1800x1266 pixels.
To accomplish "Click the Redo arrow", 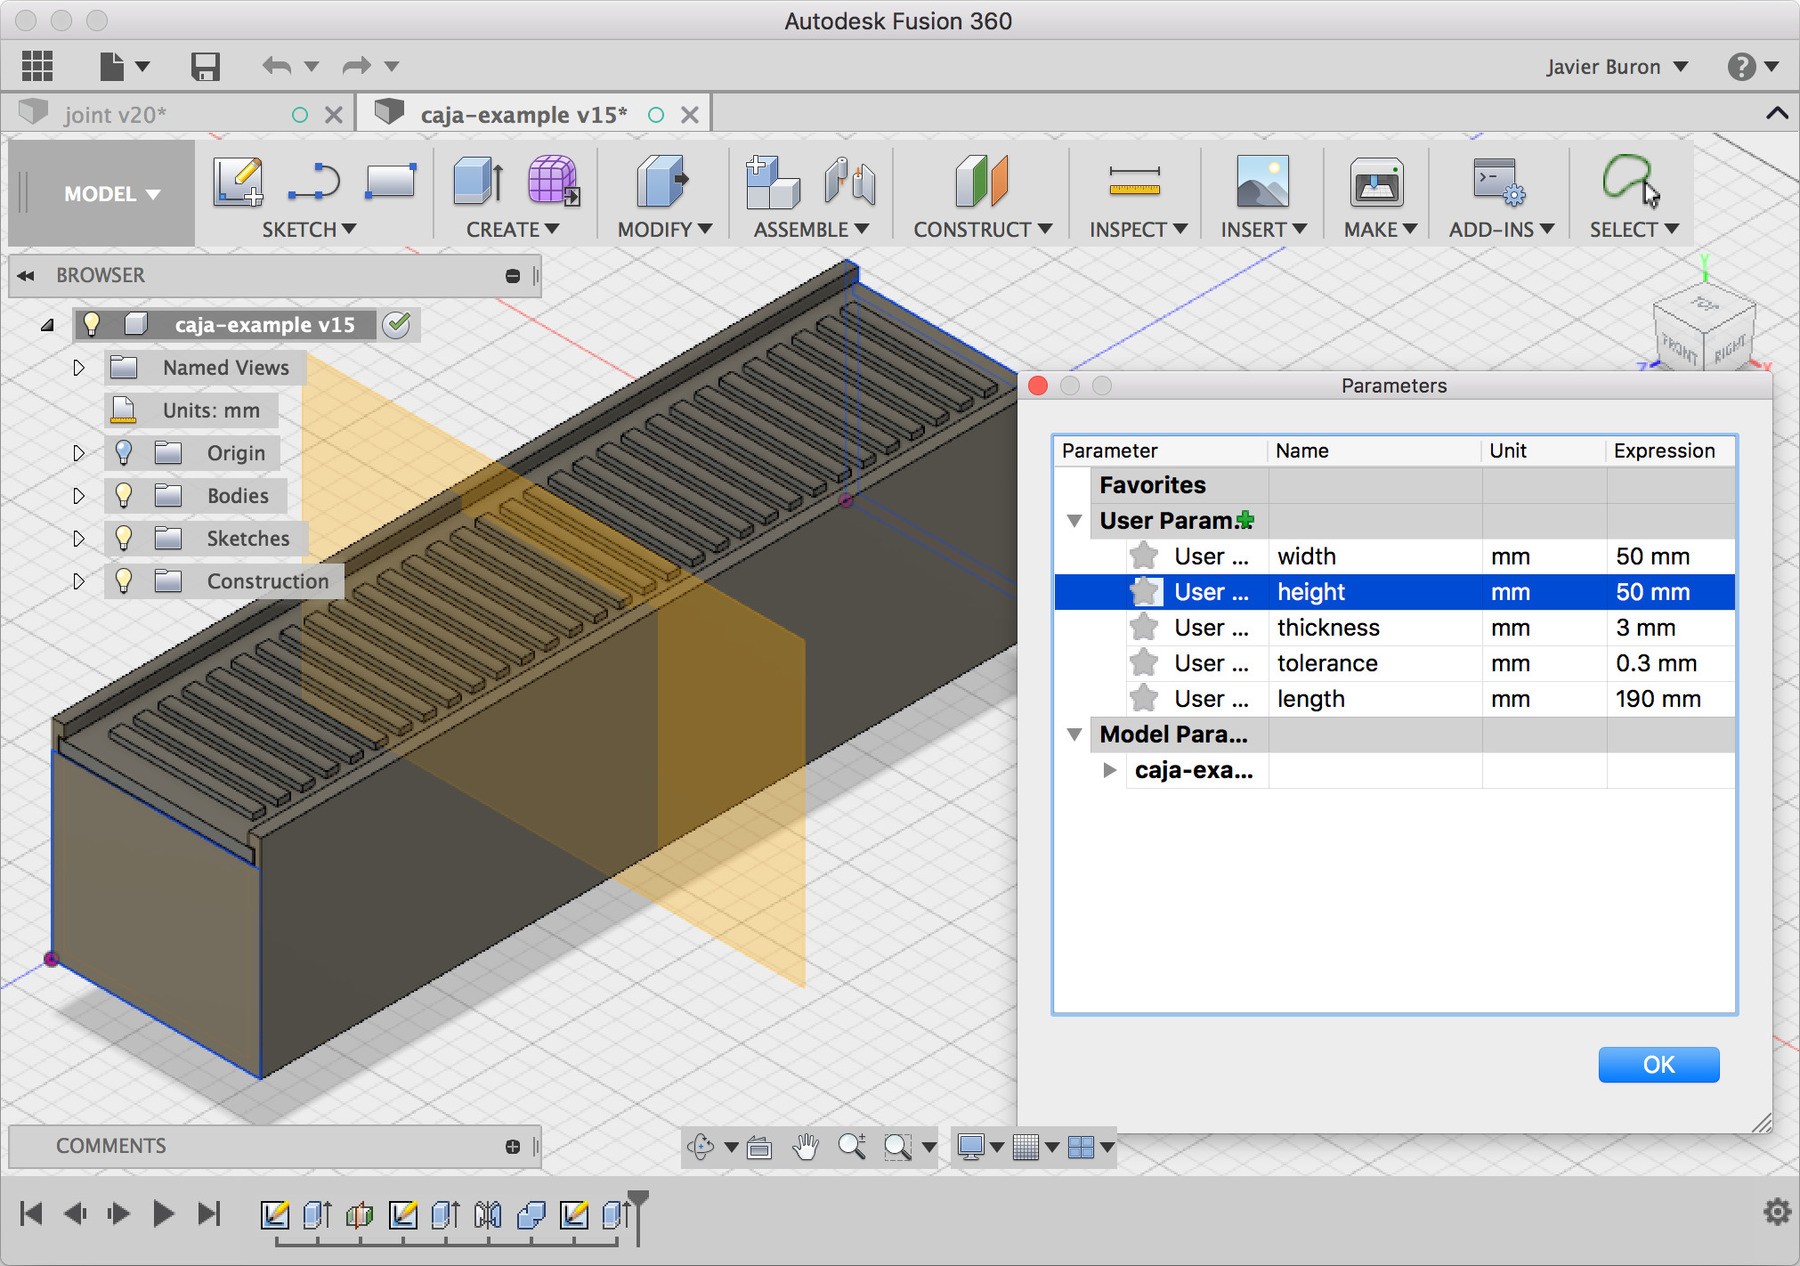I will click(x=356, y=66).
